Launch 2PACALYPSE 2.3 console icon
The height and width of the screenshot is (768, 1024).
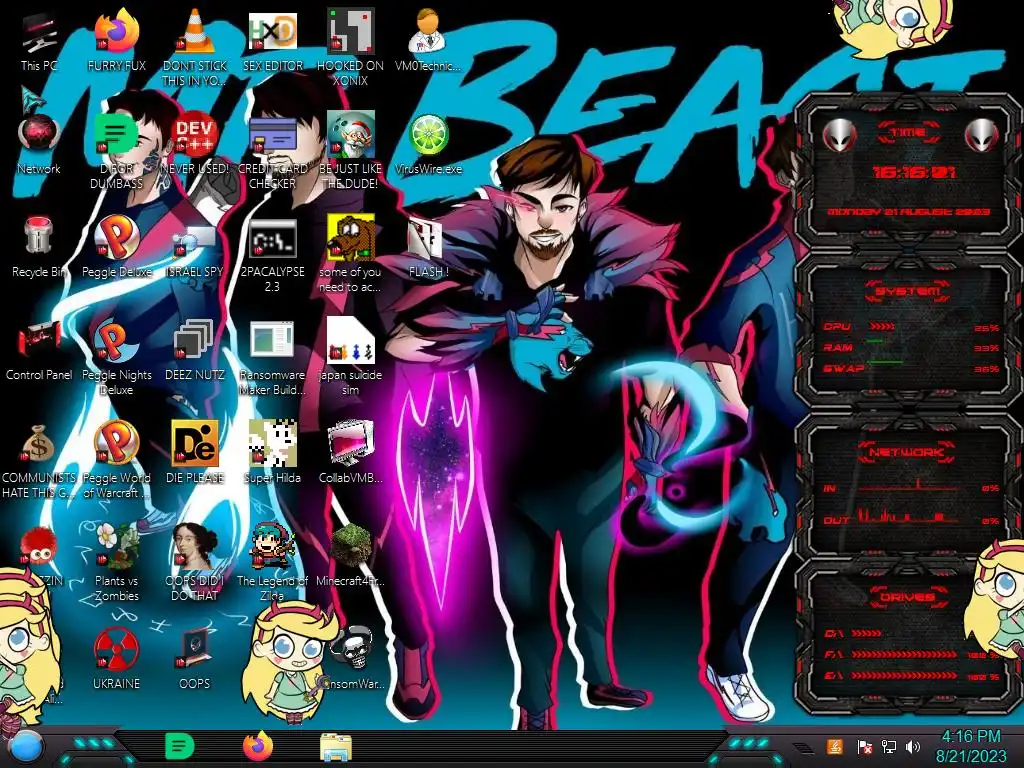point(272,239)
